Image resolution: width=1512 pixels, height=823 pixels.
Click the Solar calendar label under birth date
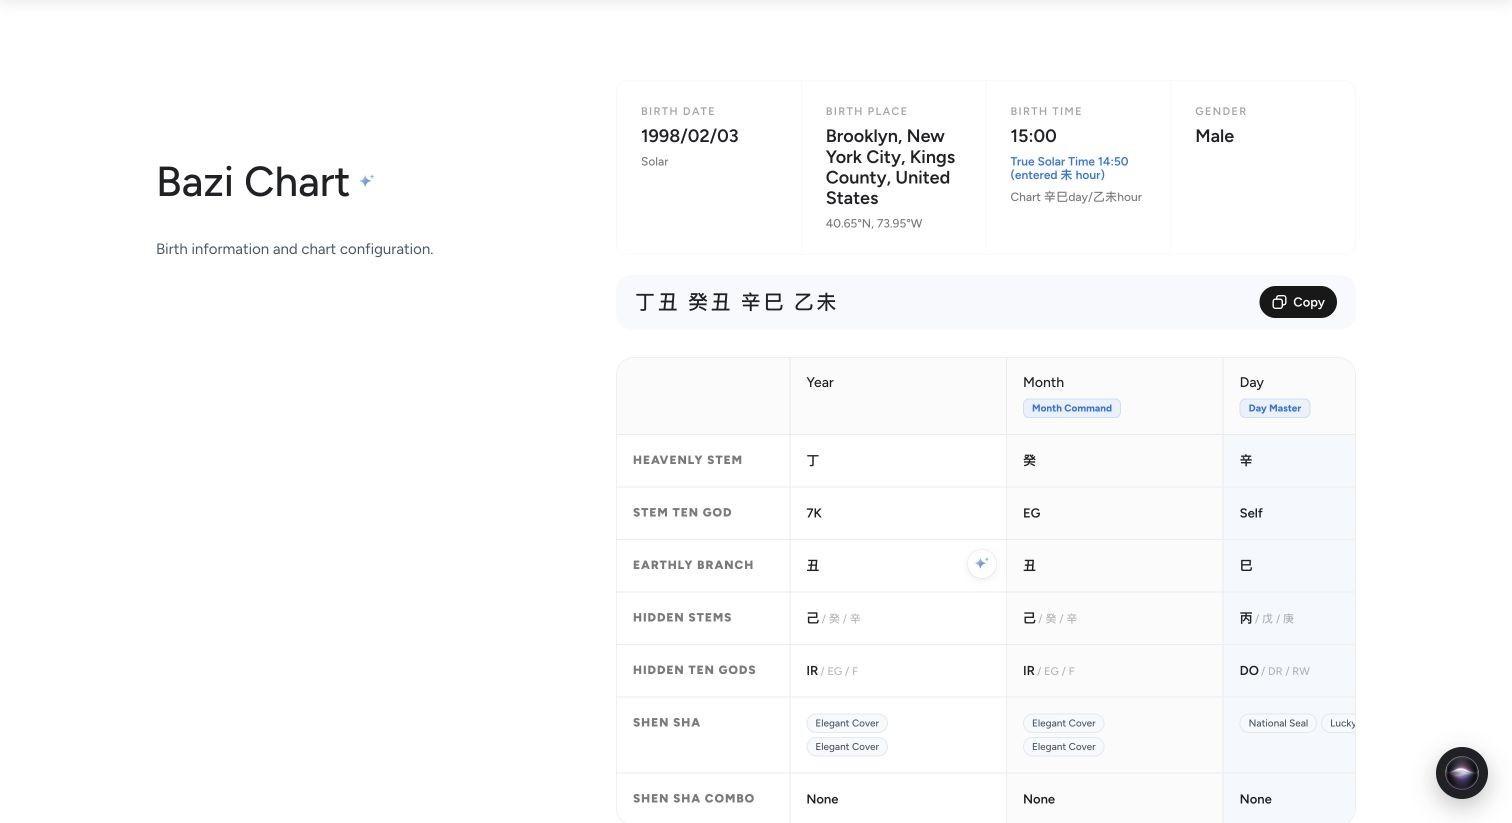coord(654,161)
